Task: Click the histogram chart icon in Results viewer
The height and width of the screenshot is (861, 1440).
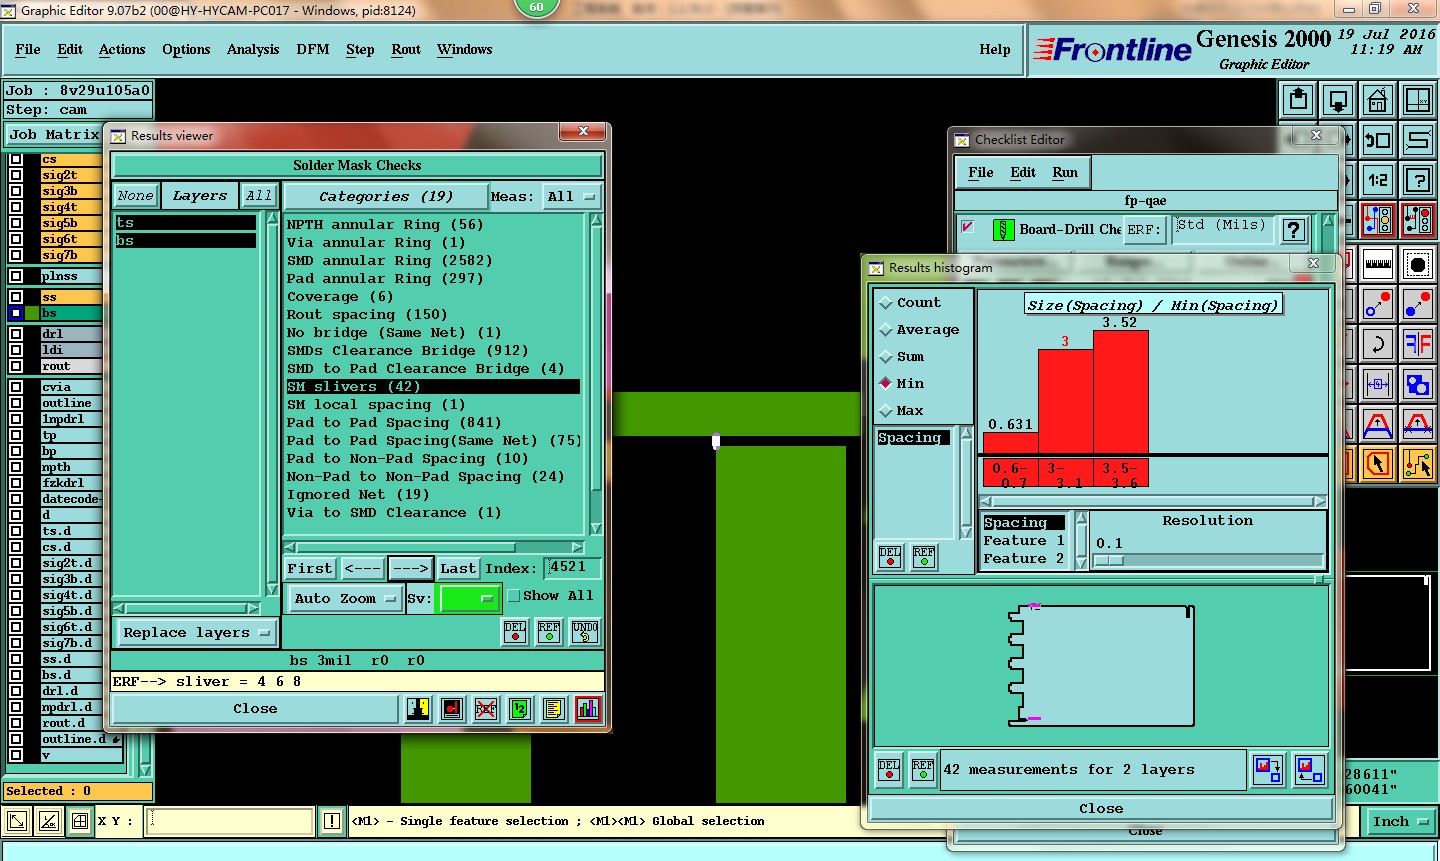Action: (x=588, y=709)
